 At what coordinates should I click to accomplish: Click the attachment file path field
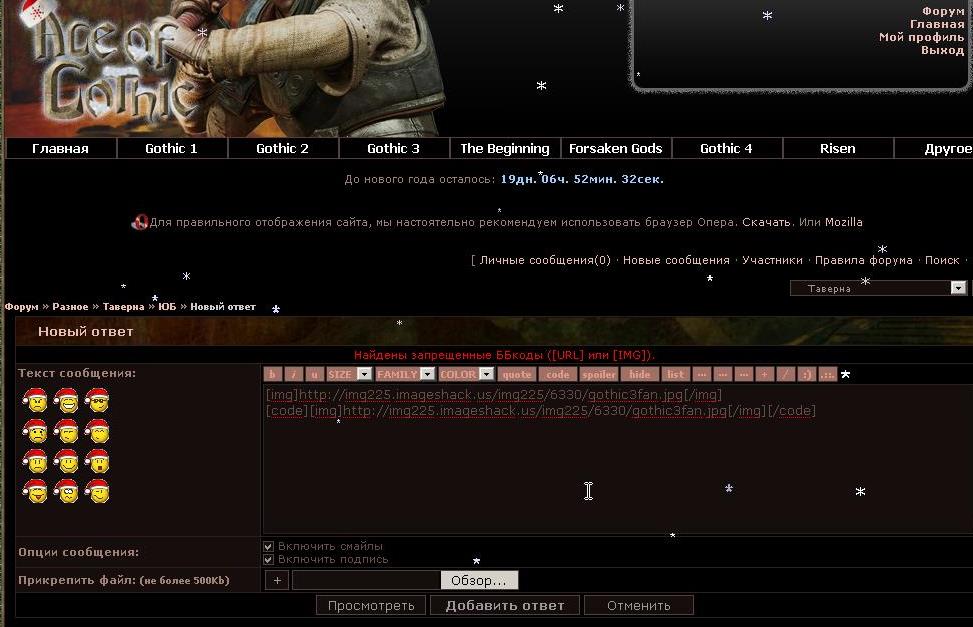pos(366,580)
